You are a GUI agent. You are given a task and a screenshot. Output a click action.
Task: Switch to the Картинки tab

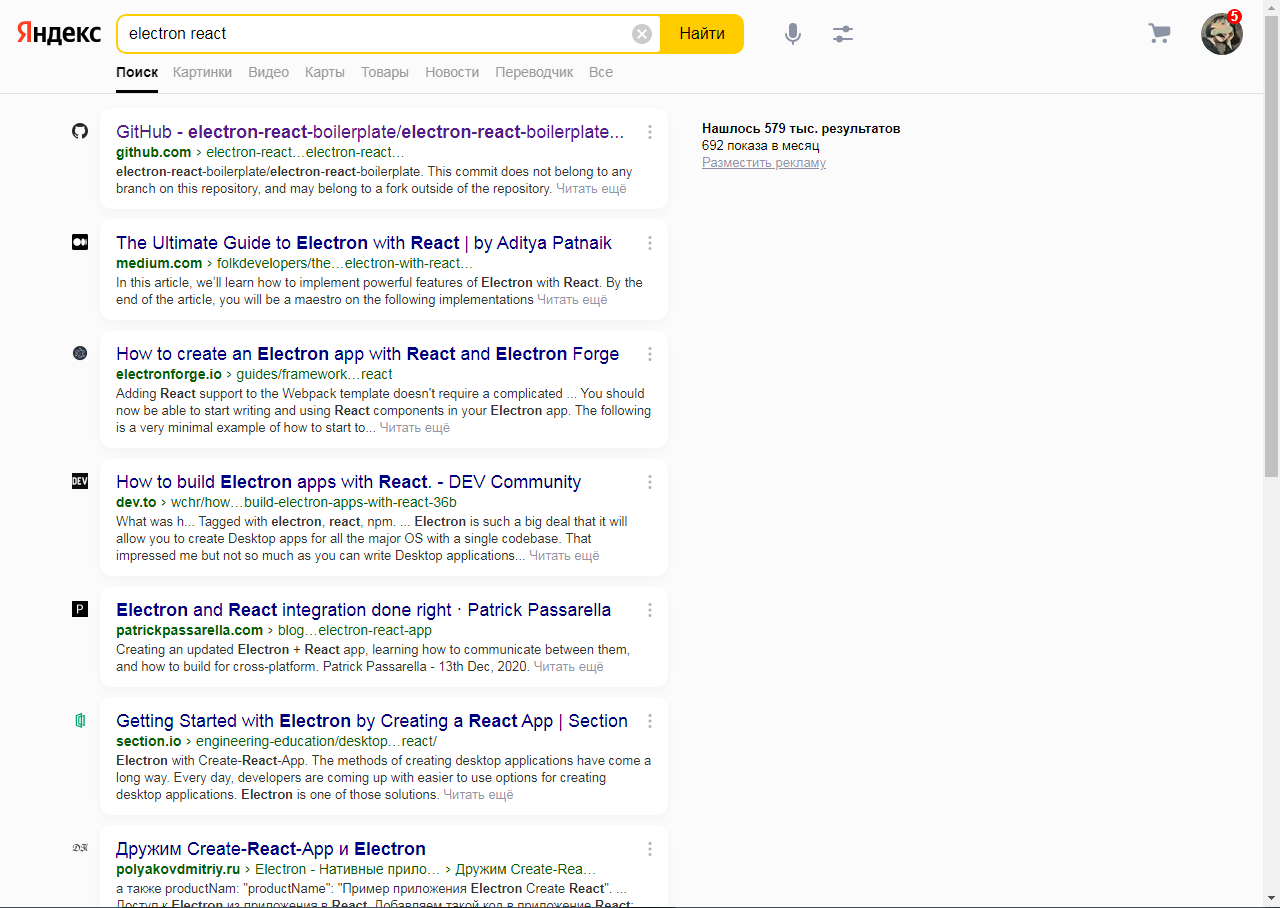[x=202, y=72]
